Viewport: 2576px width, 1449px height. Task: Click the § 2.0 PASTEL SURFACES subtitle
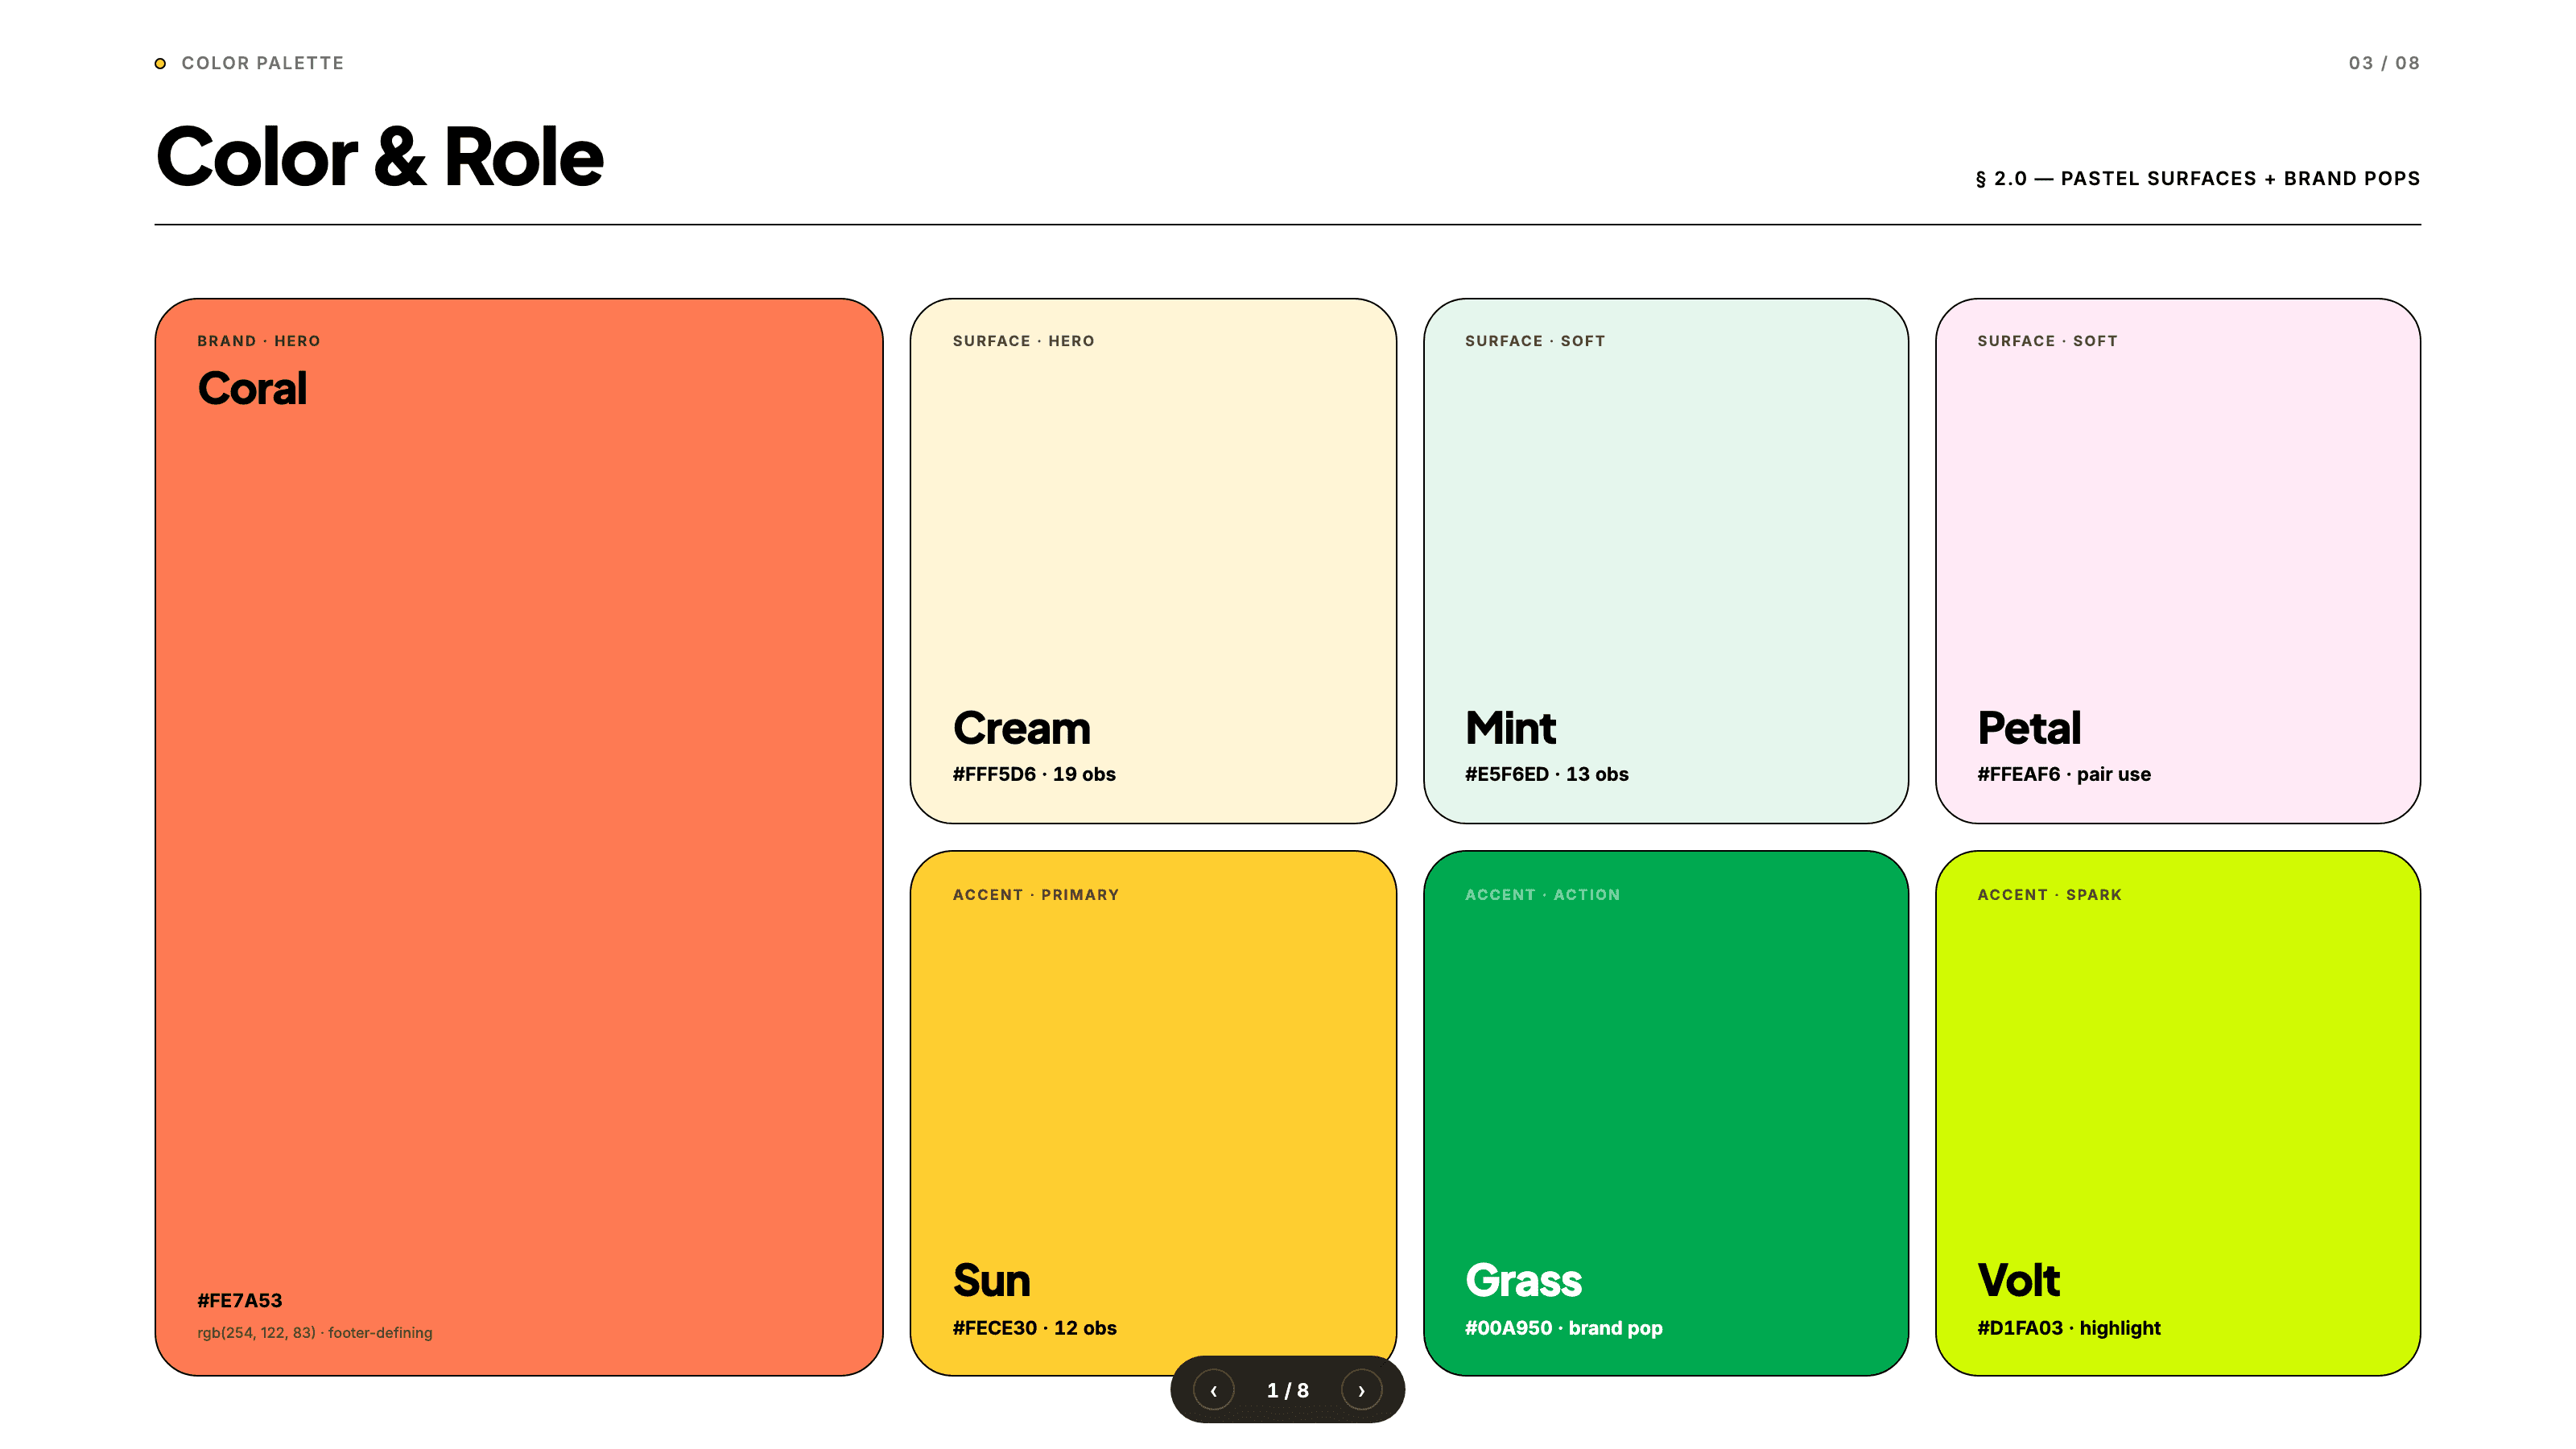coord(2197,178)
